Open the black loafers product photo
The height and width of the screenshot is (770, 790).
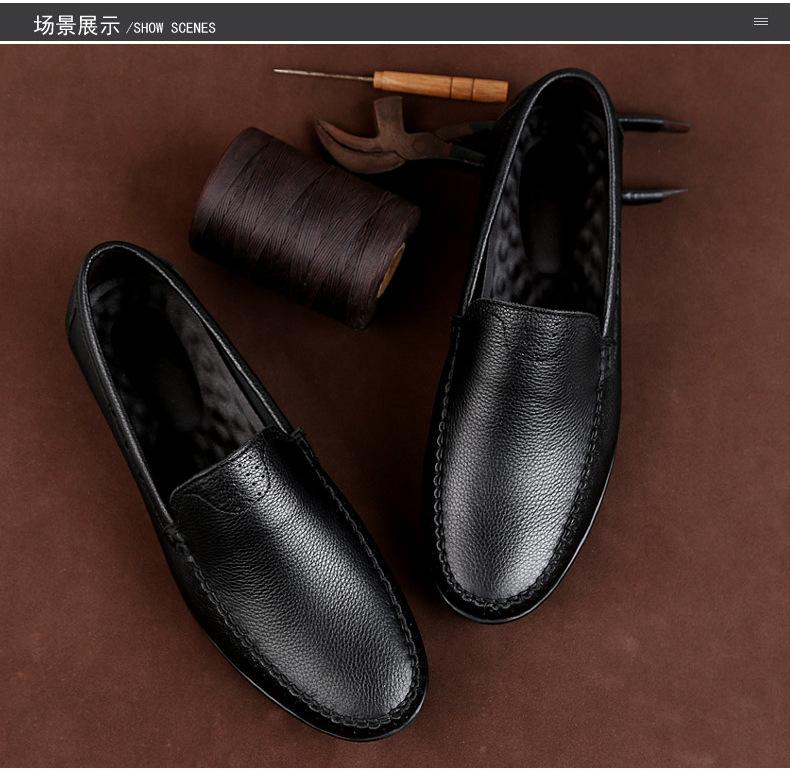tap(395, 406)
